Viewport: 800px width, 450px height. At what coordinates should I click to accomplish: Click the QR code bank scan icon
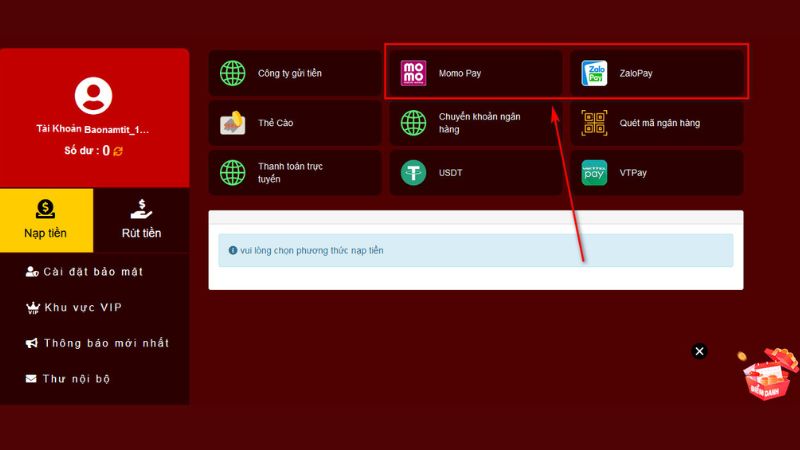click(594, 123)
